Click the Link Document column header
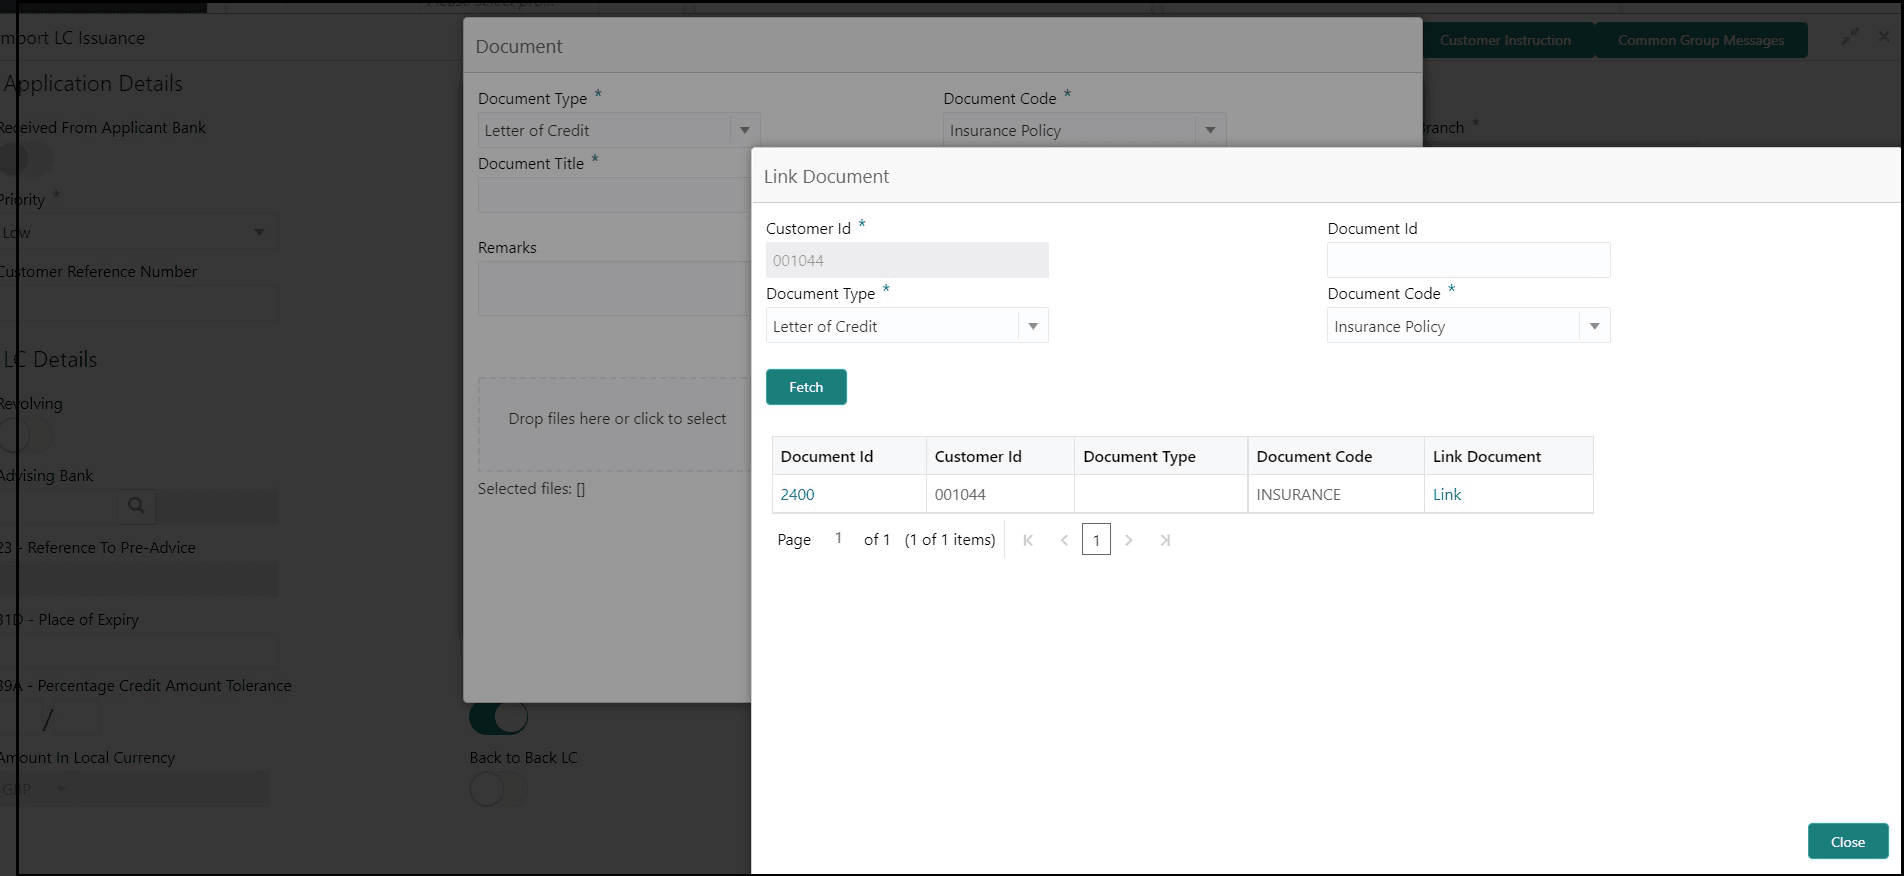The image size is (1904, 876). pyautogui.click(x=1509, y=456)
